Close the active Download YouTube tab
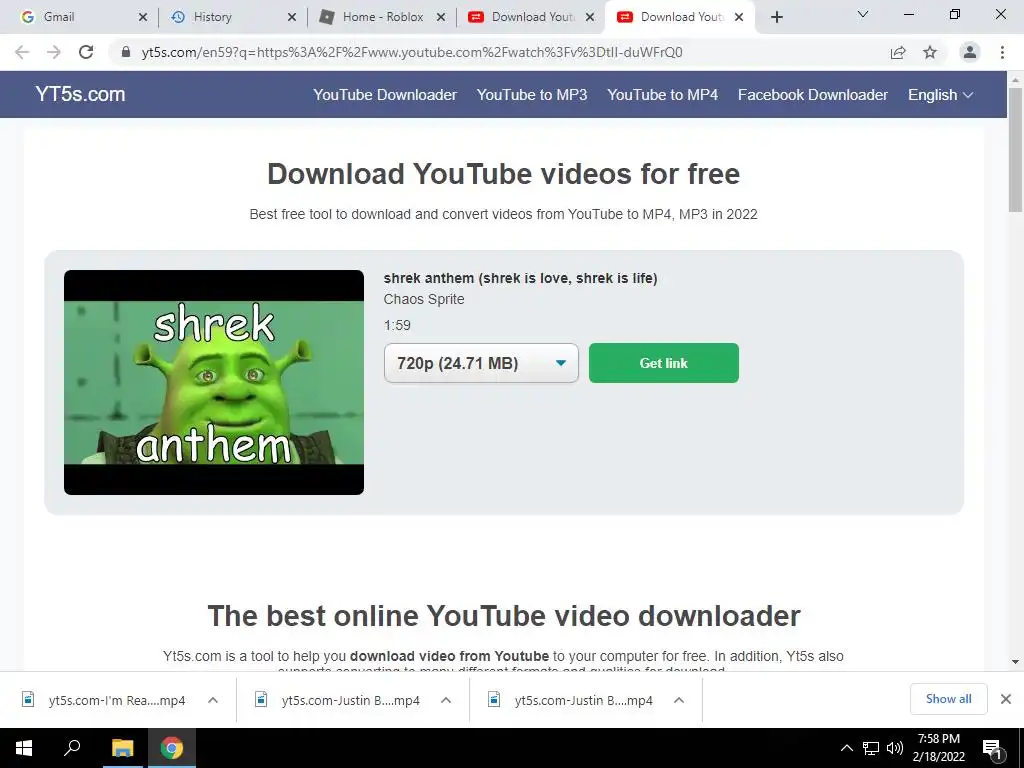The image size is (1024, 768). (739, 17)
